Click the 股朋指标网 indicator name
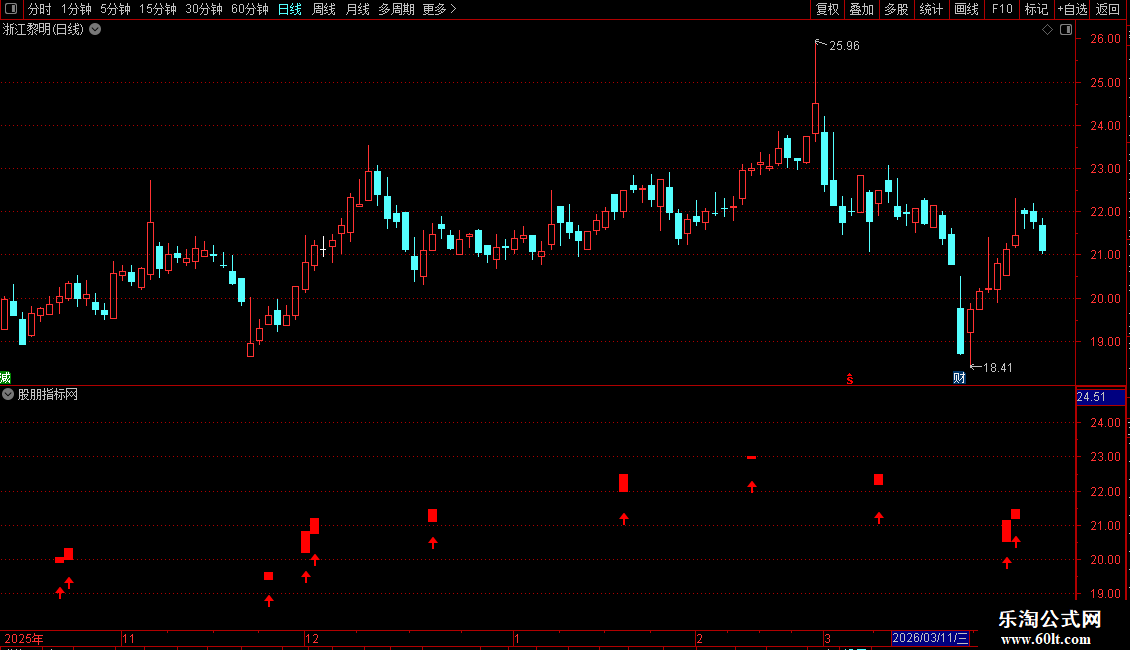This screenshot has height=650, width=1130. (x=48, y=394)
